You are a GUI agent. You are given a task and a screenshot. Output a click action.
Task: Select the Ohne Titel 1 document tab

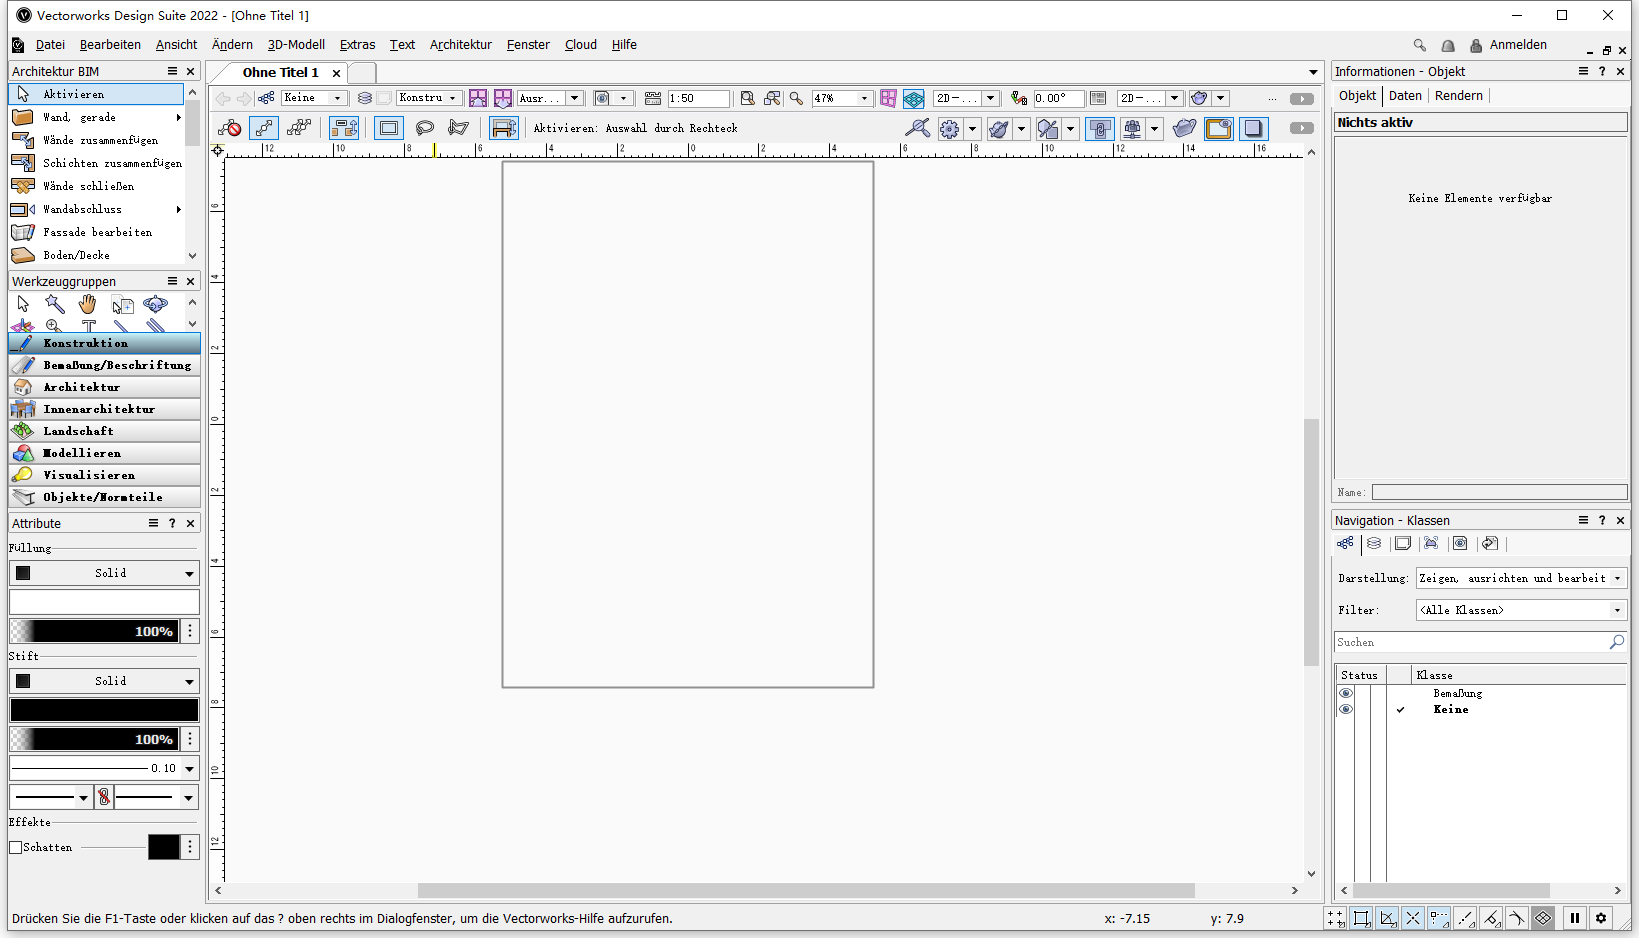281,72
